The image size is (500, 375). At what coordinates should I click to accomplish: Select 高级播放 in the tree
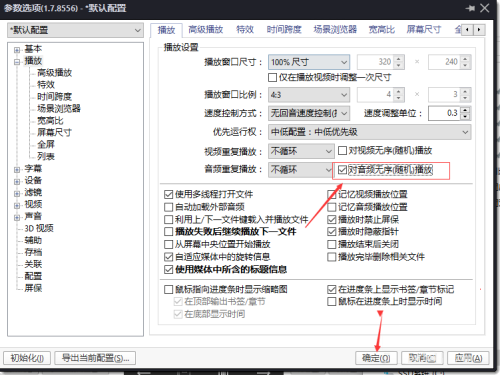point(54,73)
